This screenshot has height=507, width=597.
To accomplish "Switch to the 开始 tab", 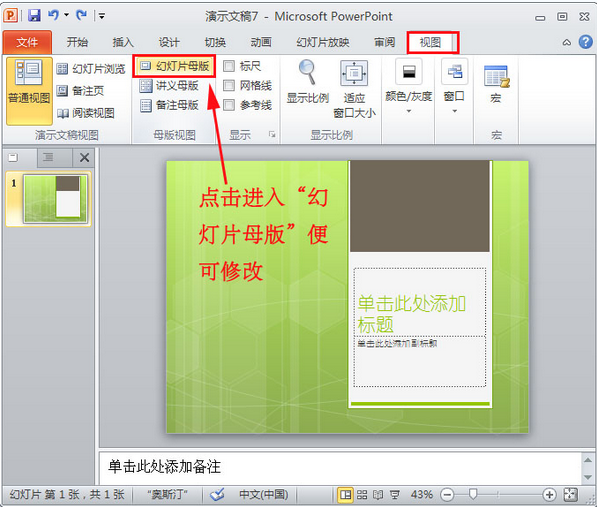I will click(77, 42).
